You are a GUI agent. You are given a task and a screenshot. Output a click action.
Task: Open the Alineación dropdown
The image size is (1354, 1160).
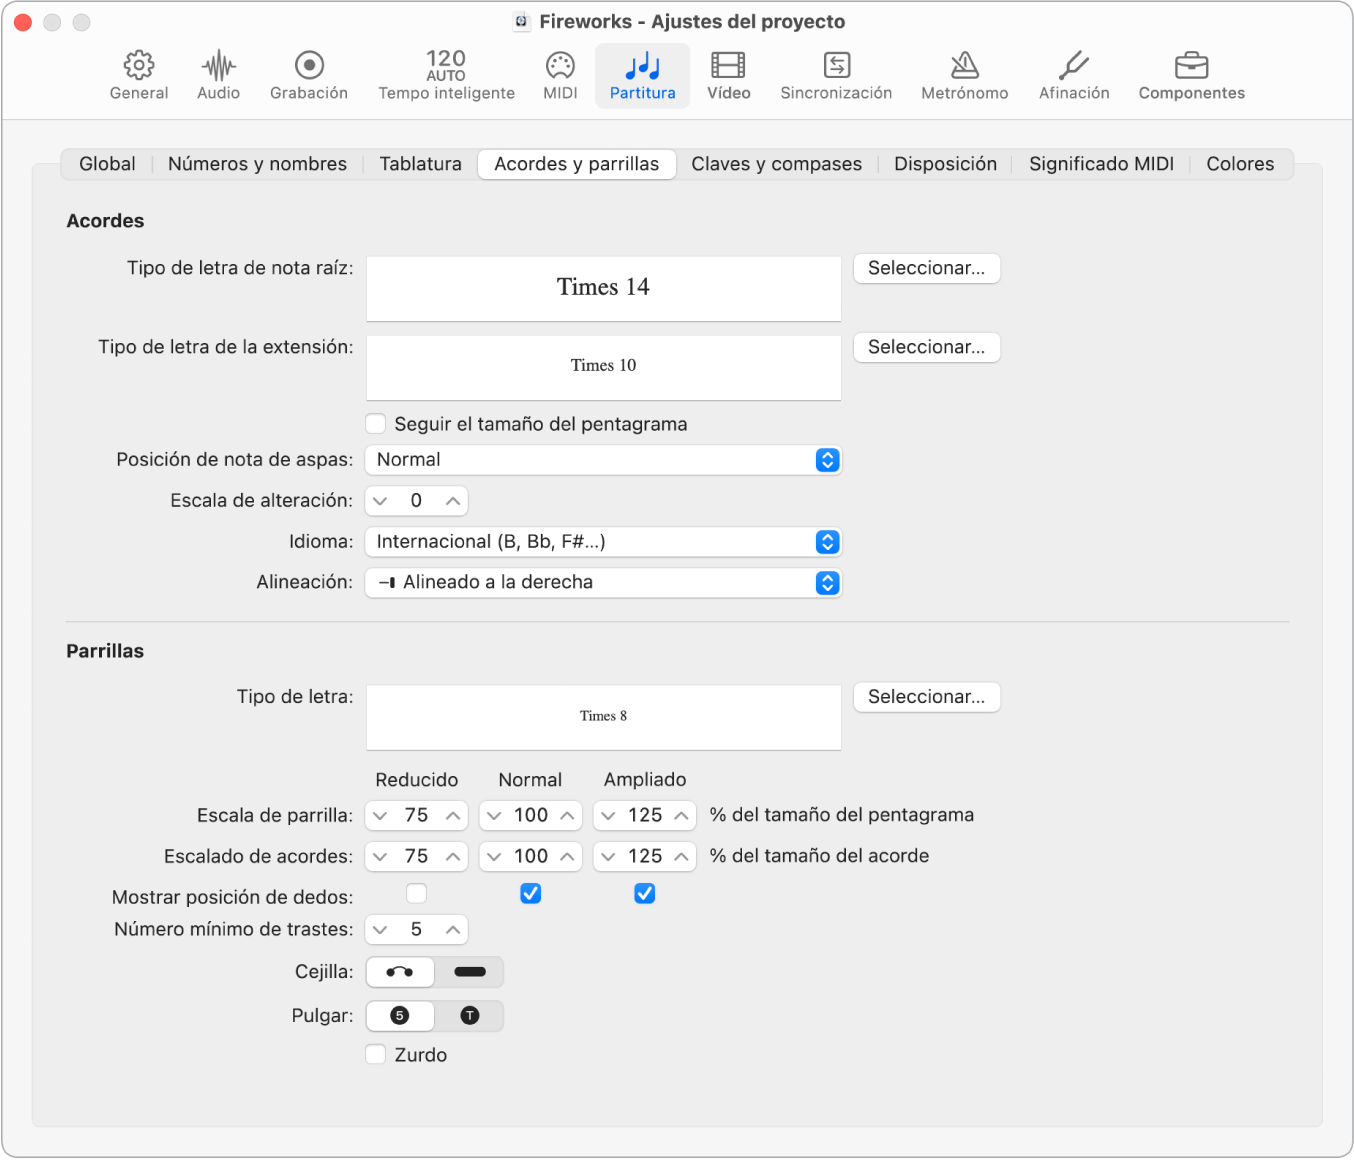coord(603,583)
